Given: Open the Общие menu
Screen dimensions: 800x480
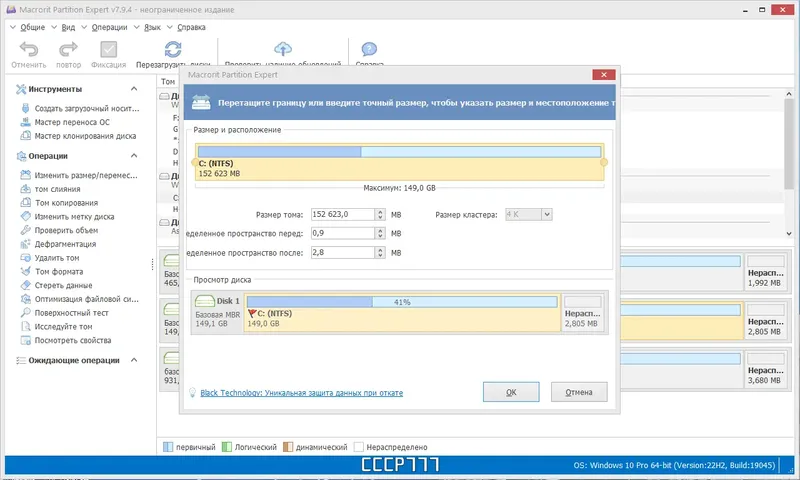Looking at the screenshot, I should click(x=33, y=27).
